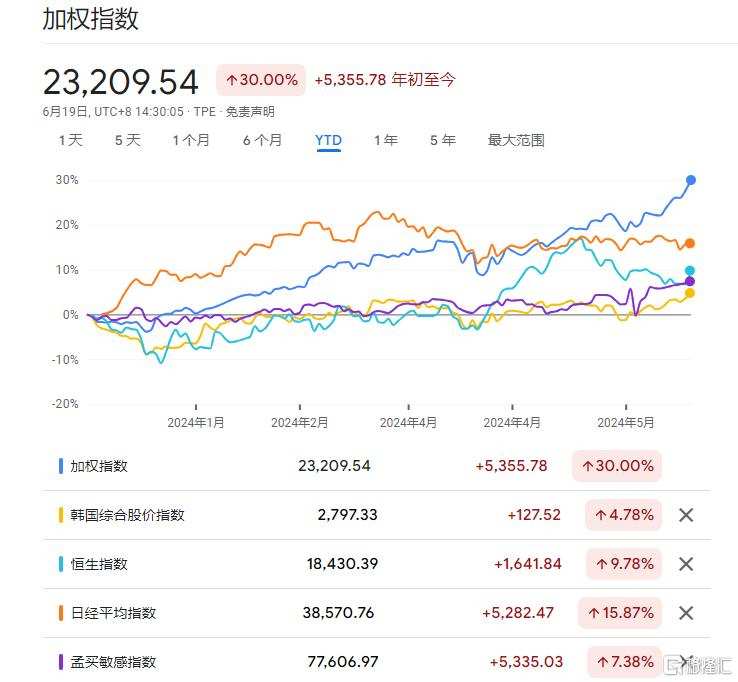Switch to the 6个月 range
Viewport: 738px width, 682px height.
click(x=262, y=140)
